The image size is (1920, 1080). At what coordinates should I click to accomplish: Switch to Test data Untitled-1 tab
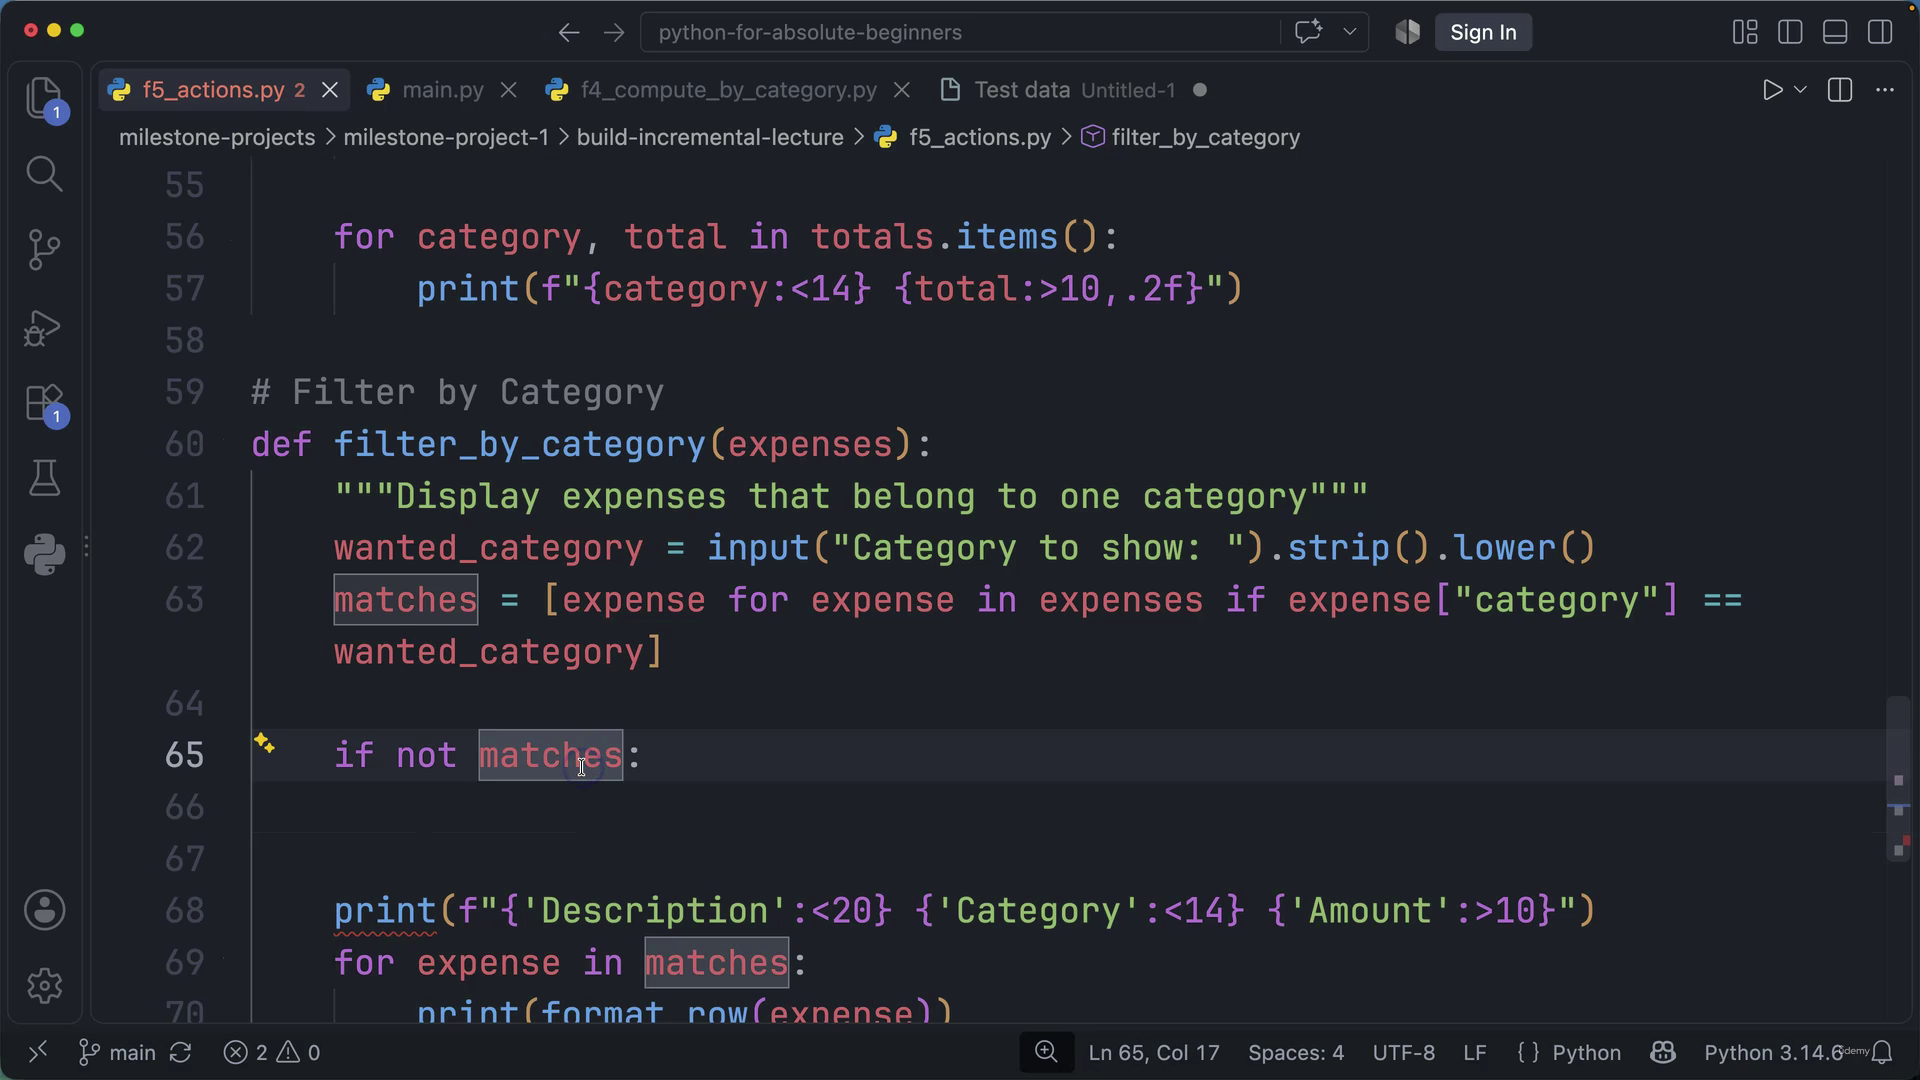(x=1074, y=90)
